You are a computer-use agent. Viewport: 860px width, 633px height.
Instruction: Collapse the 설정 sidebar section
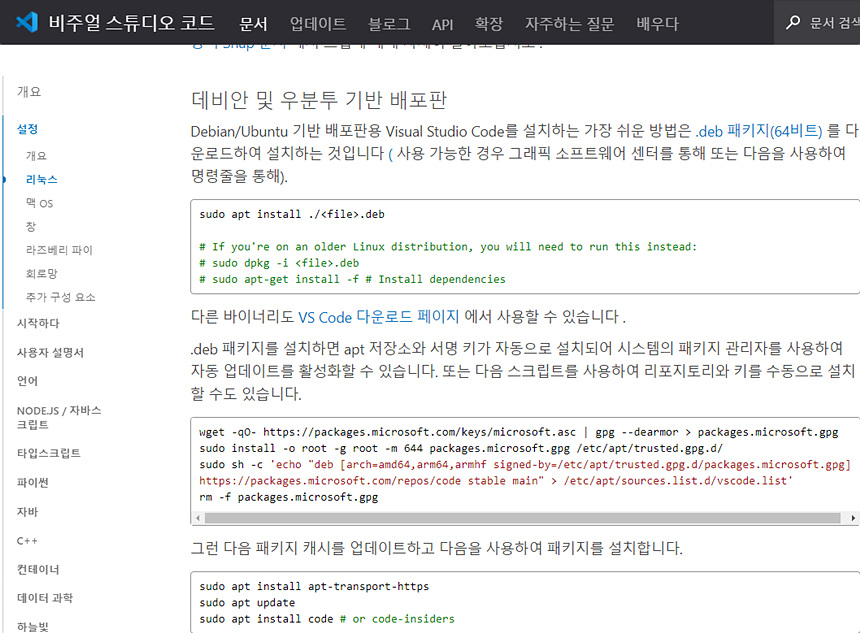click(27, 129)
